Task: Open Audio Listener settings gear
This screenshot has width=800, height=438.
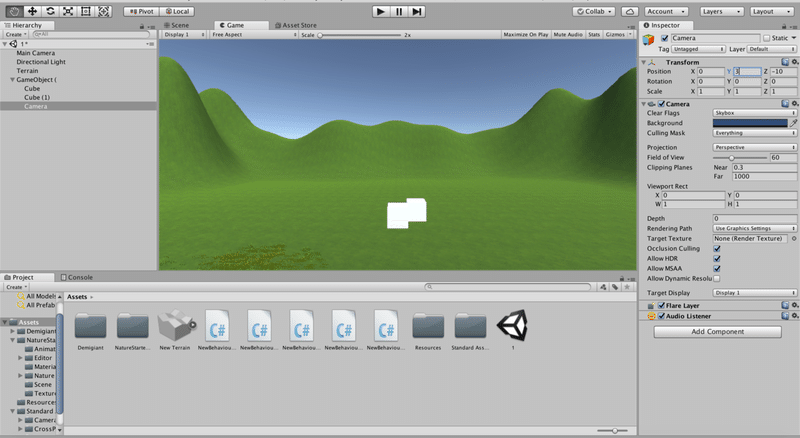Action: (x=794, y=316)
